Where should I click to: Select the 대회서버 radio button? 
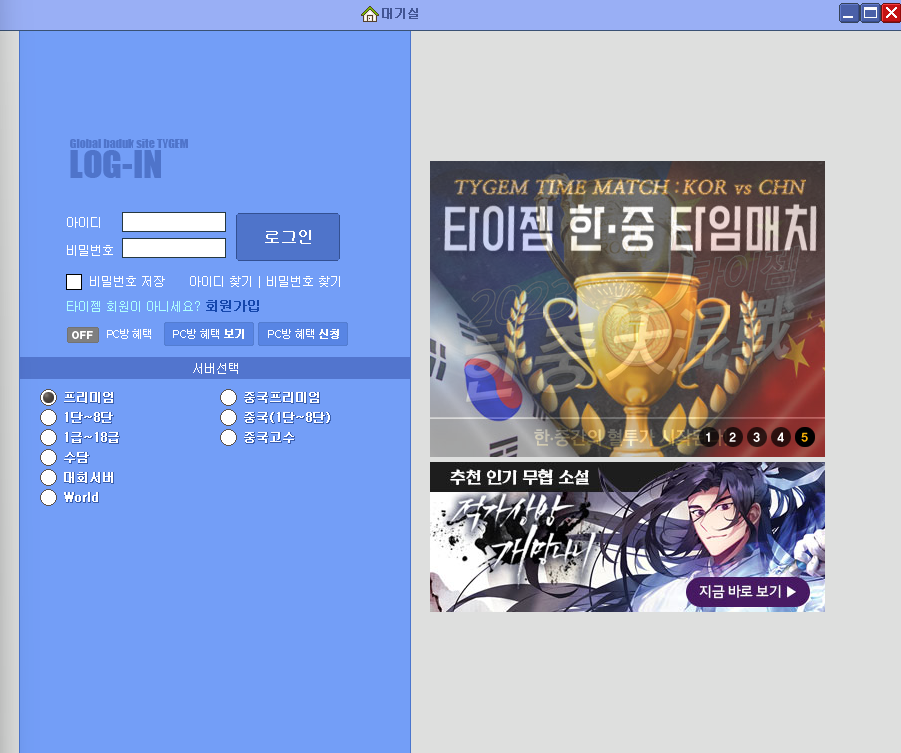[48, 478]
